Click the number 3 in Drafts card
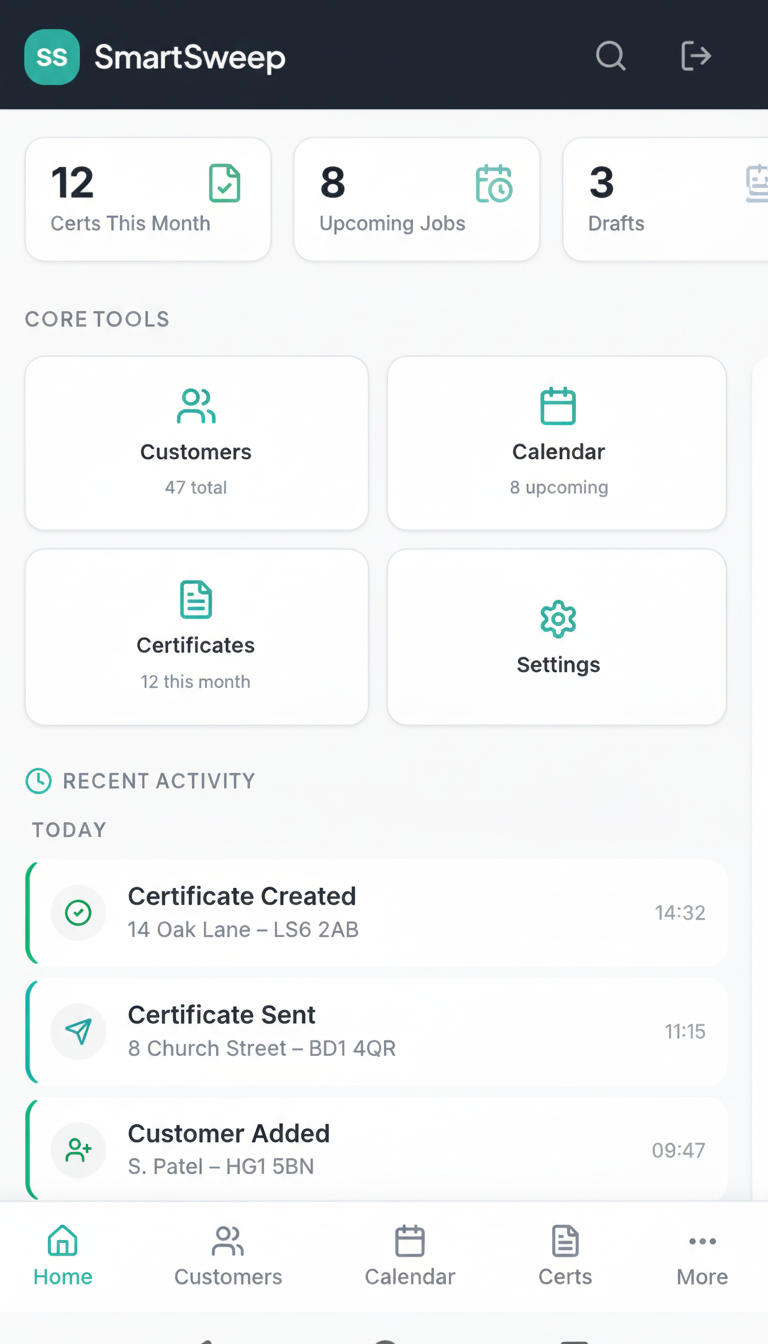Viewport: 768px width, 1344px height. [601, 184]
